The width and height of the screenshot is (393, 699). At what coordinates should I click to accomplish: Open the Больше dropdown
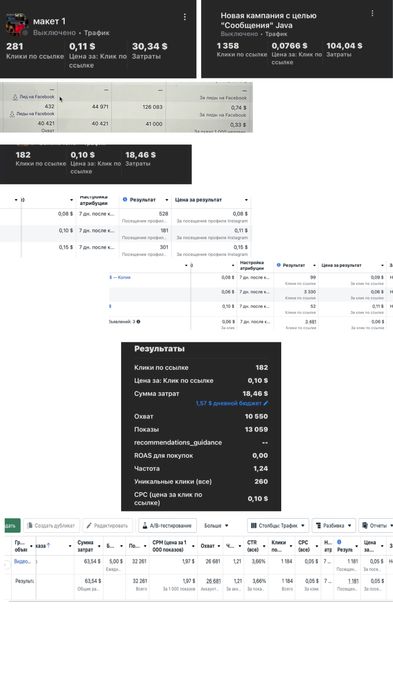point(216,526)
